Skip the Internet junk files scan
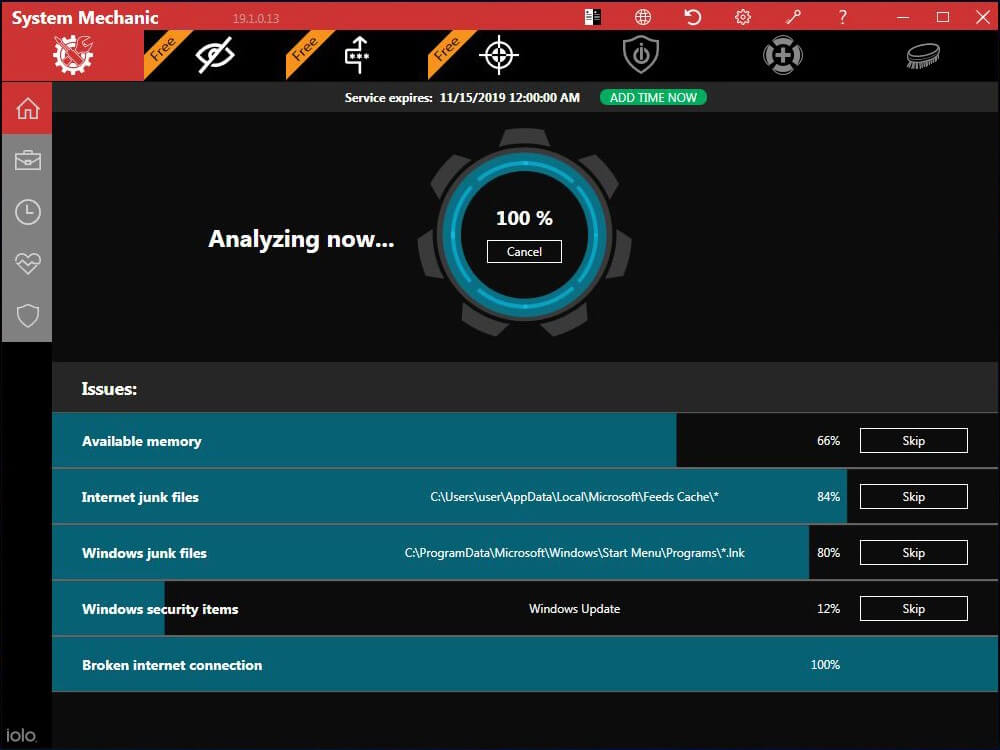1000x750 pixels. [913, 497]
